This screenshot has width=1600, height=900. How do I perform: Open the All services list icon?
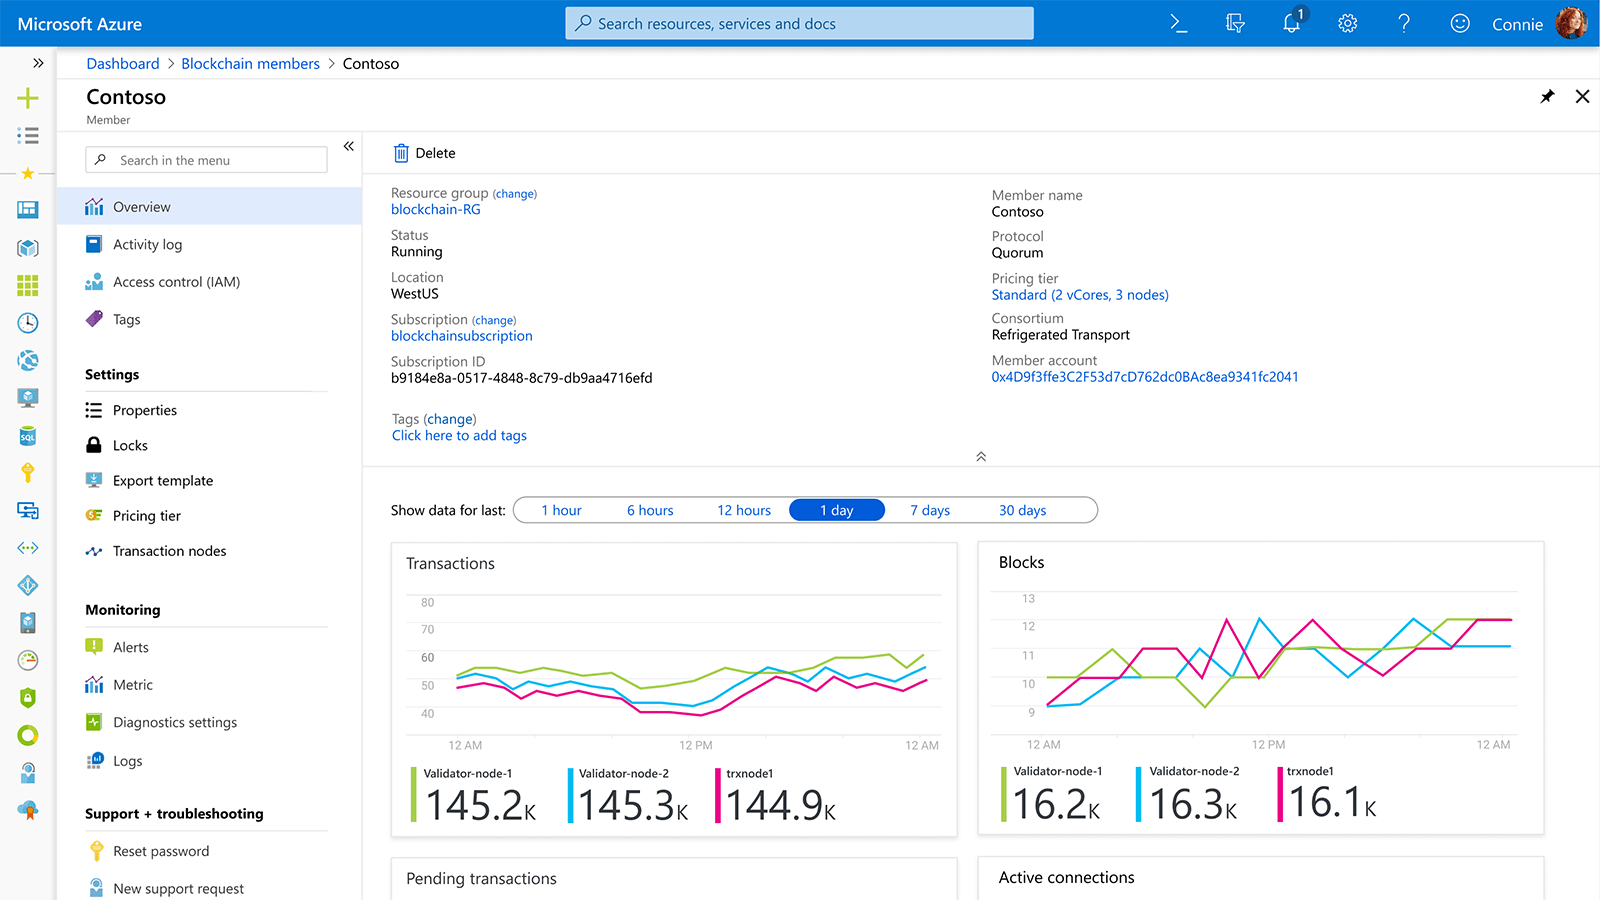pos(28,136)
